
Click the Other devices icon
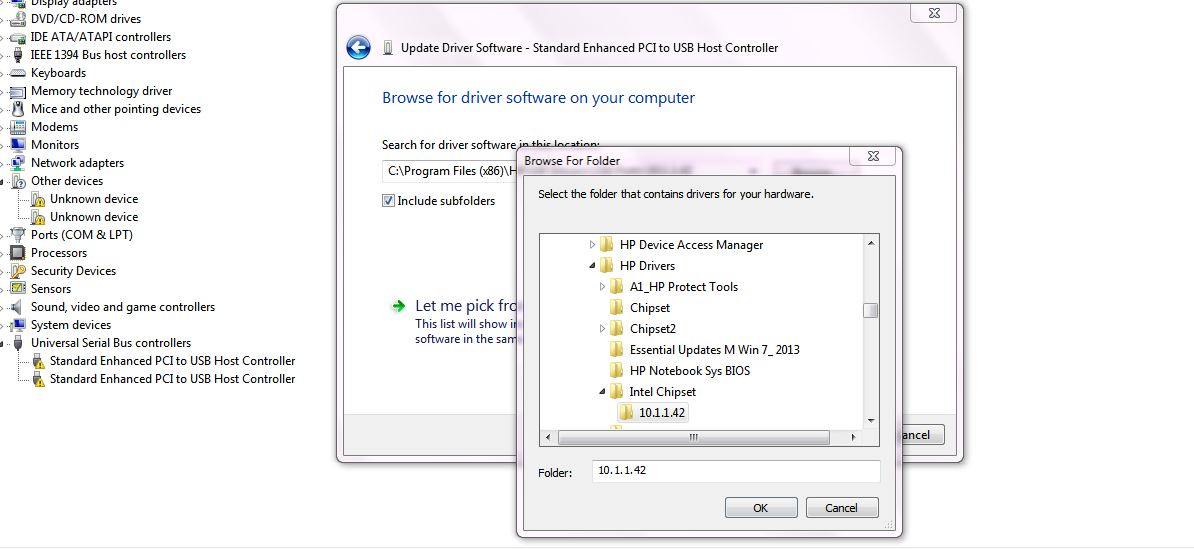point(18,181)
